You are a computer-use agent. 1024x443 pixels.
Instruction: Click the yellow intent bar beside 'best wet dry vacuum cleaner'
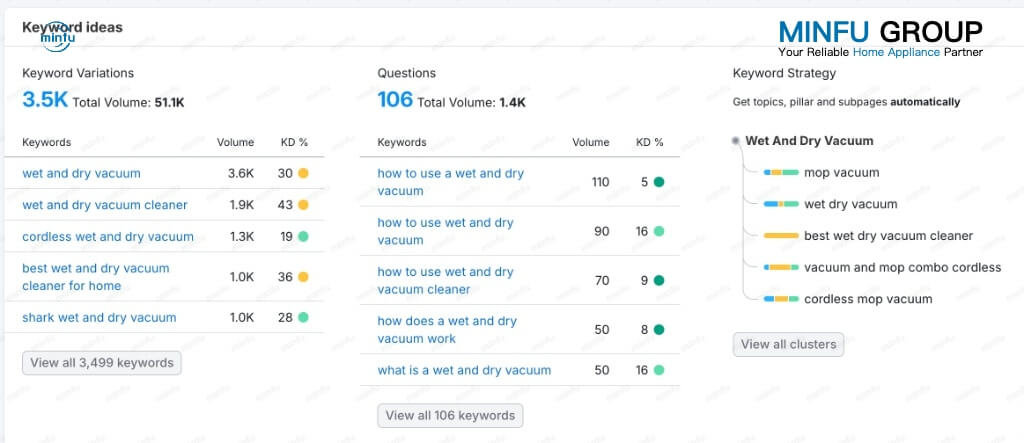(x=782, y=235)
